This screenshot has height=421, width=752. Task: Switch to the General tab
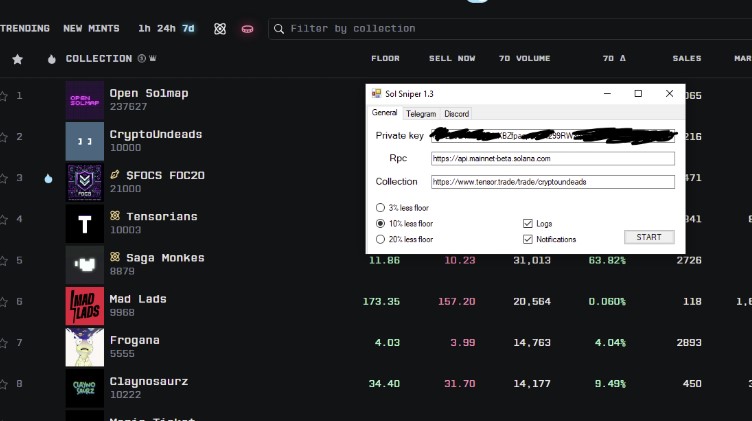coord(385,113)
